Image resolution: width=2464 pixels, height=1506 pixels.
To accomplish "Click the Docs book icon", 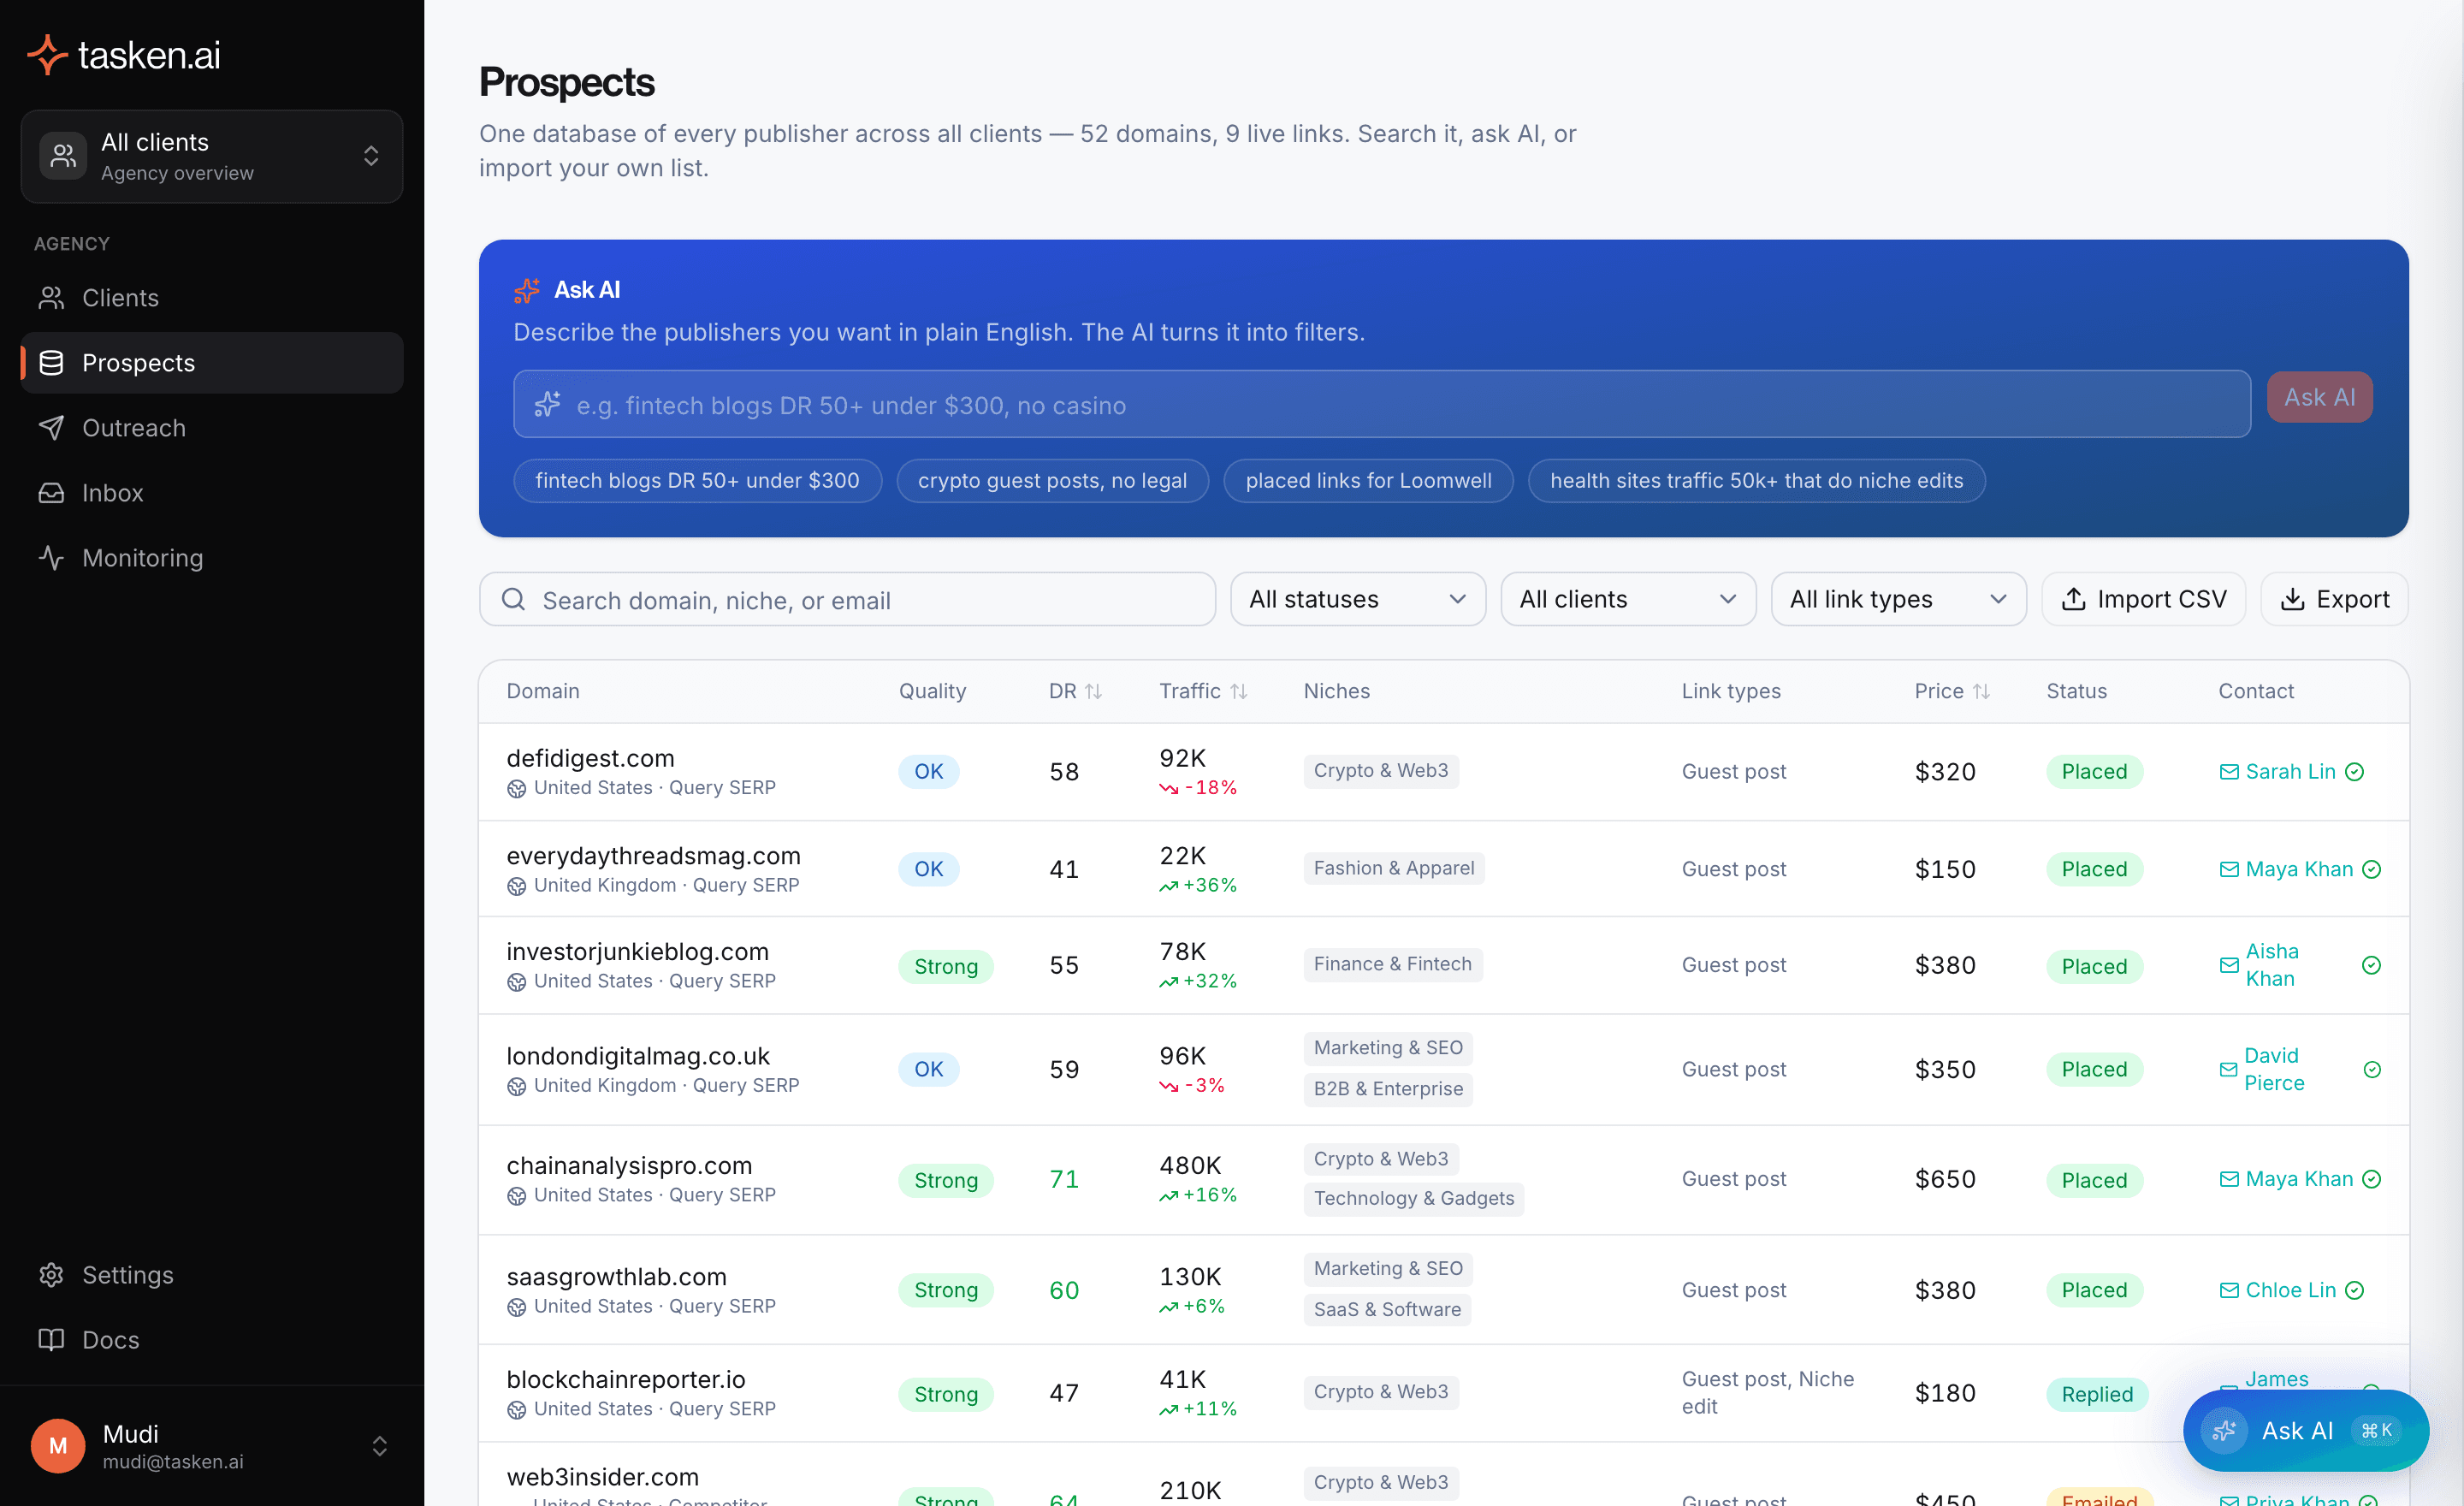I will click(51, 1340).
